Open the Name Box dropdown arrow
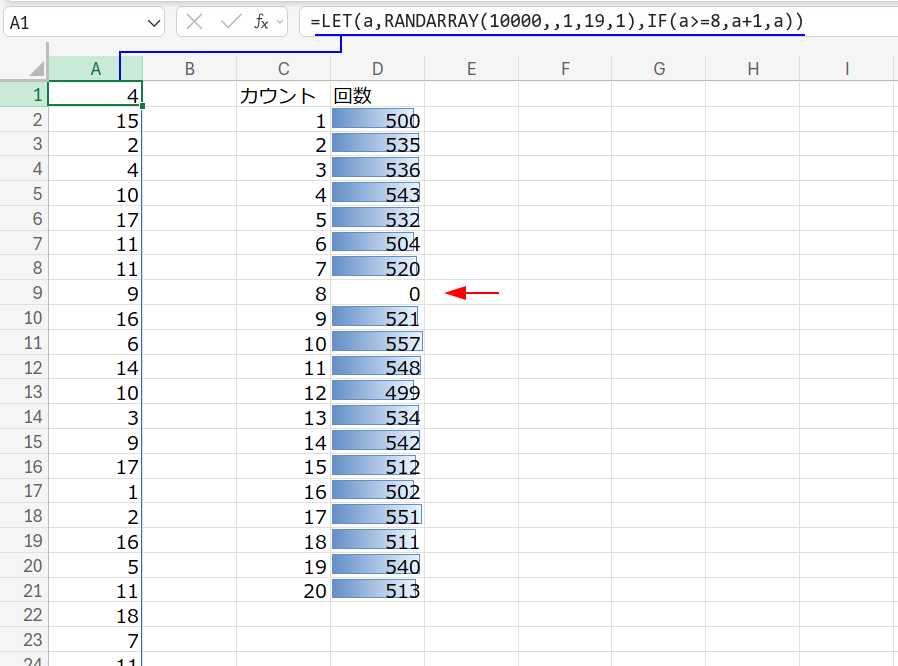 [154, 22]
